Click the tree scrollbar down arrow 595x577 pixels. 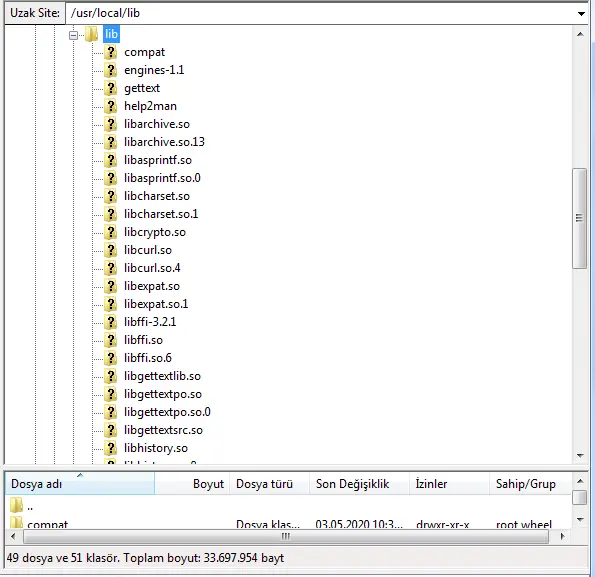[580, 455]
